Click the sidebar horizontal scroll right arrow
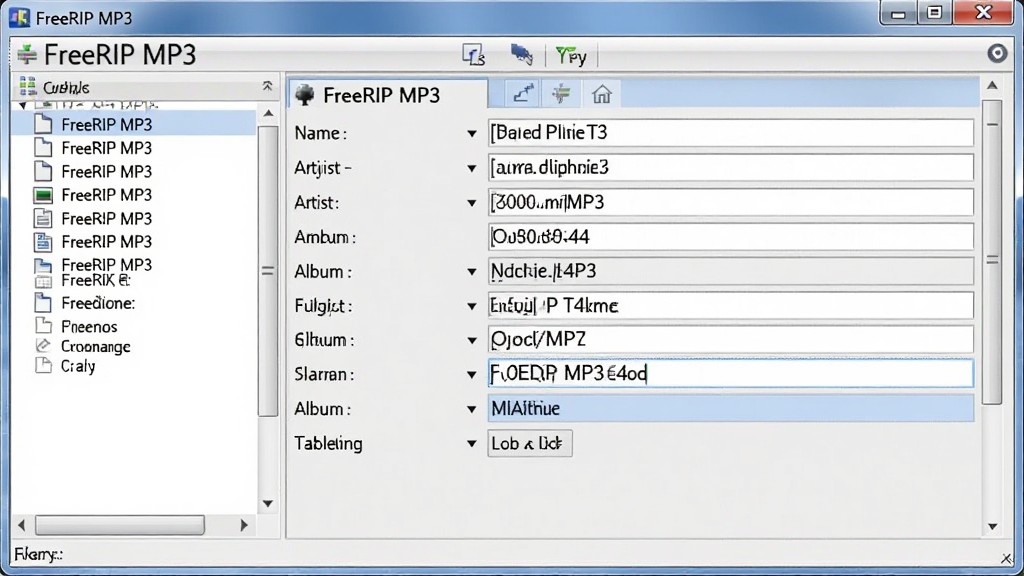Screen dimensions: 1024x576 (x=244, y=524)
